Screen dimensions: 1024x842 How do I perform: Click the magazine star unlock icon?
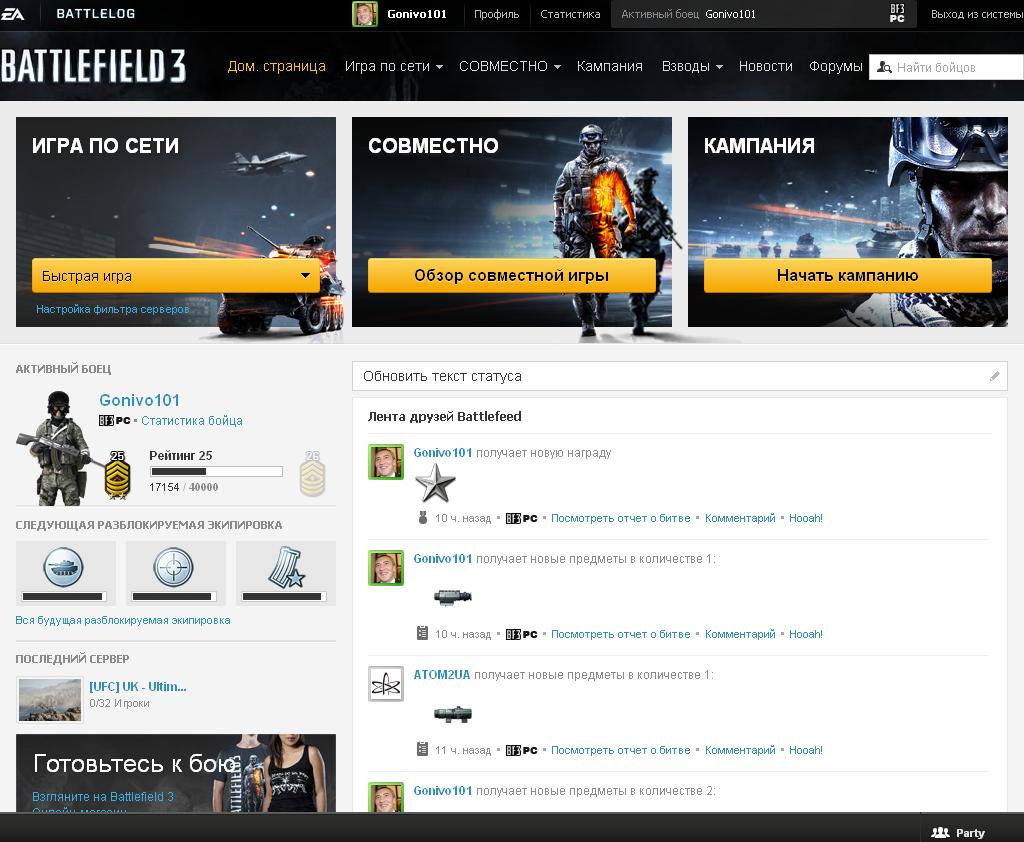(x=285, y=570)
